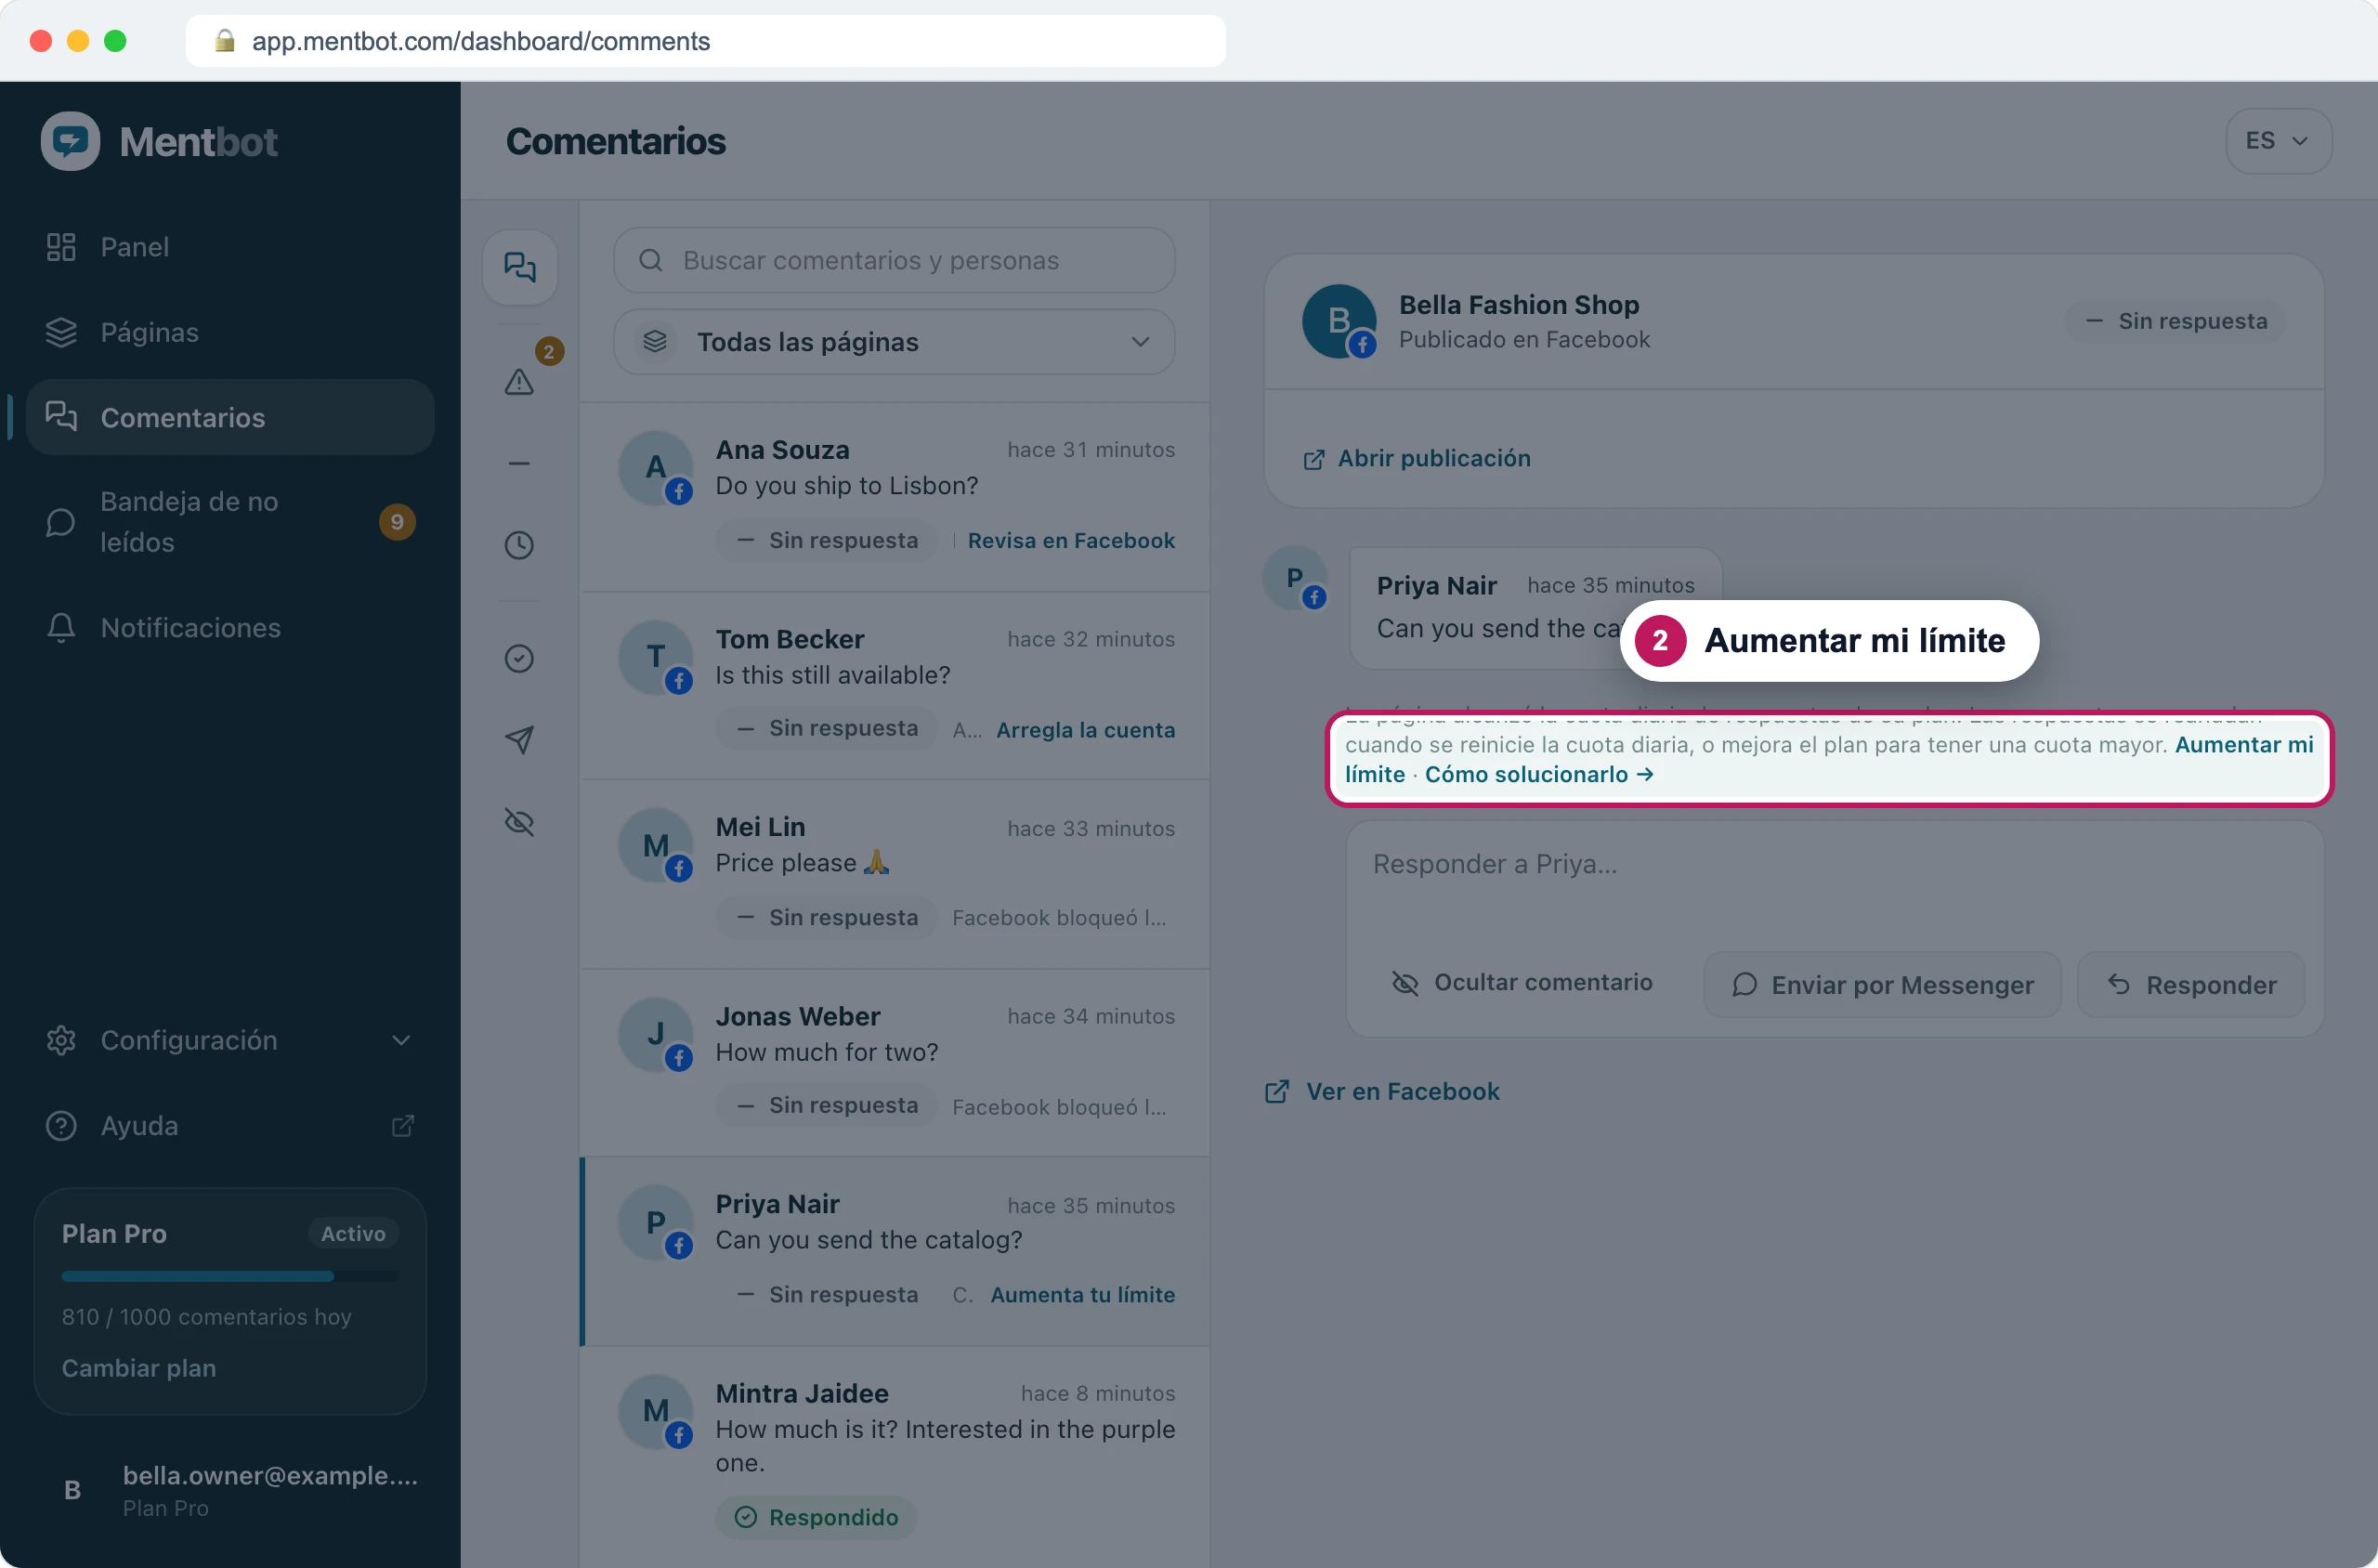Open Tom Becker's comment
The width and height of the screenshot is (2378, 1568).
point(895,686)
